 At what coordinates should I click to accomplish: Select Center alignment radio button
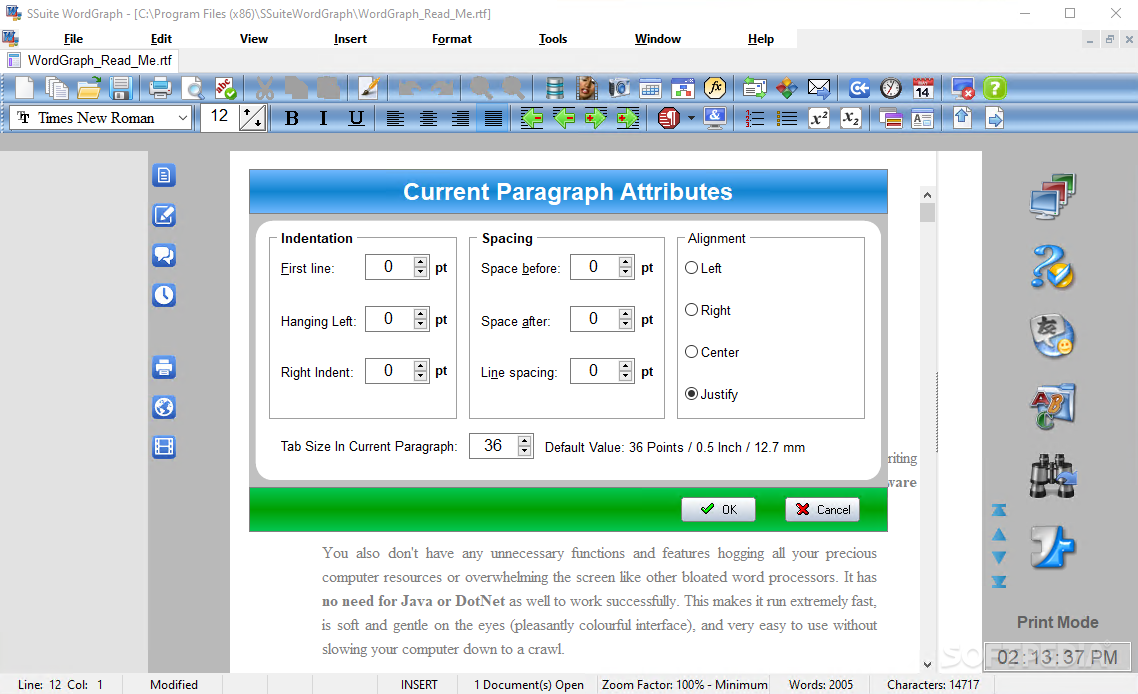tap(692, 352)
